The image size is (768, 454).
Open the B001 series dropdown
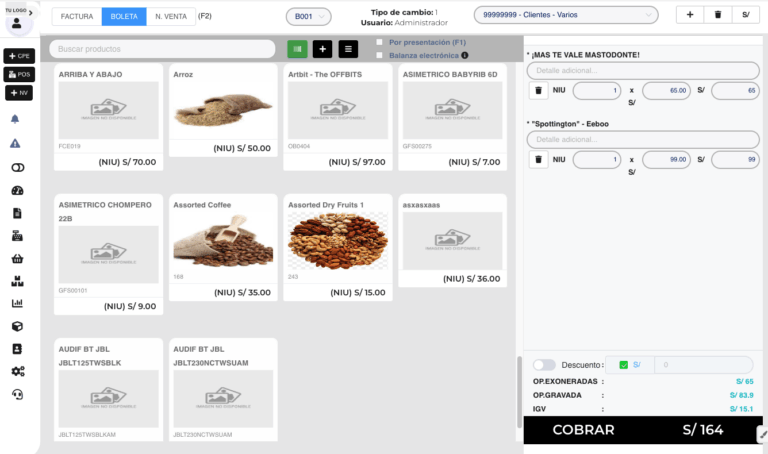[308, 16]
